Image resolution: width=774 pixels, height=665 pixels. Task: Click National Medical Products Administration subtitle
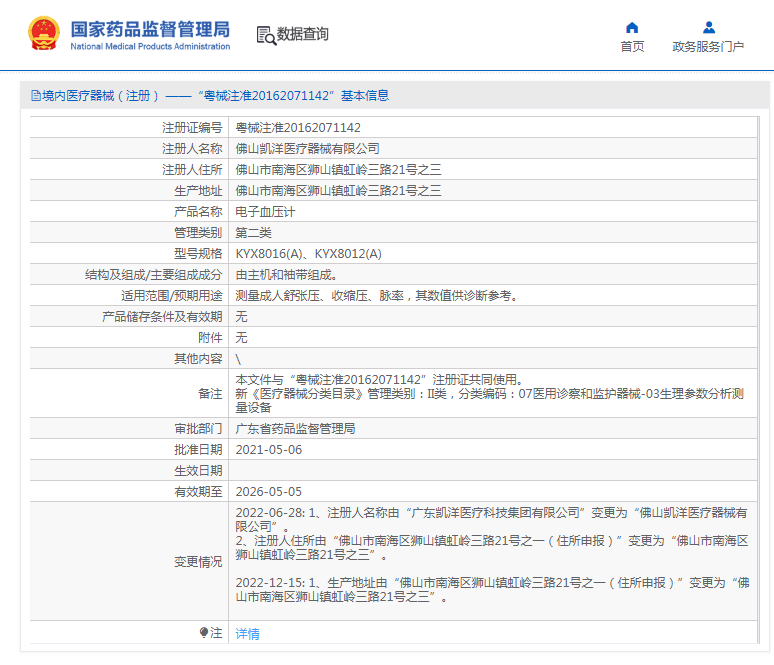pos(150,46)
